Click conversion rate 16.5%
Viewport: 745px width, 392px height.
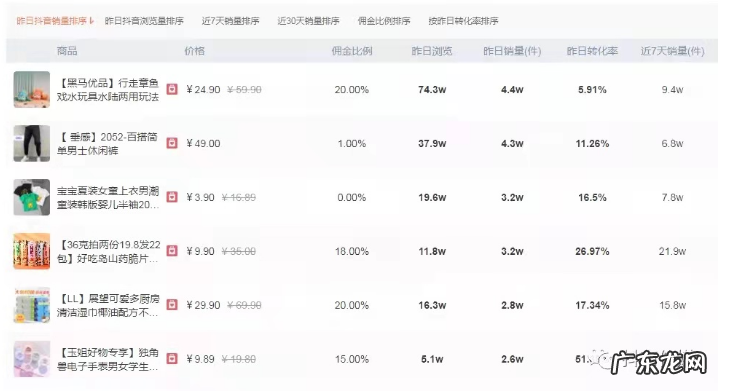[592, 197]
